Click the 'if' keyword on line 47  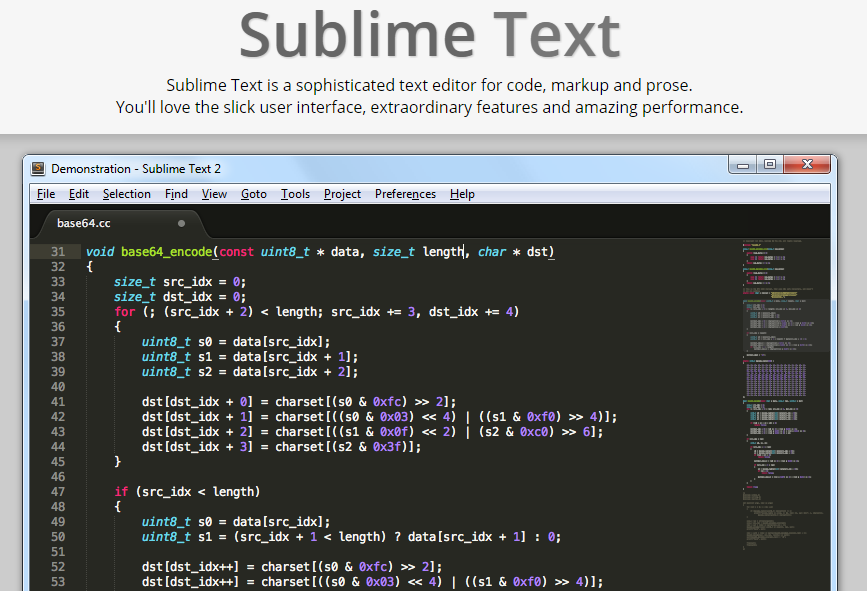(x=121, y=492)
